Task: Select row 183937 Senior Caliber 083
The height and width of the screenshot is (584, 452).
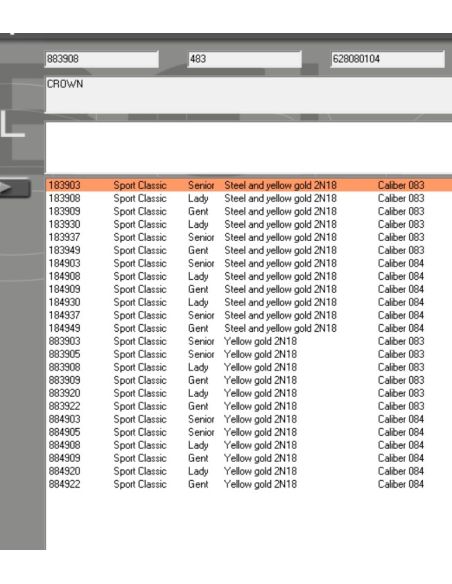Action: click(x=249, y=237)
